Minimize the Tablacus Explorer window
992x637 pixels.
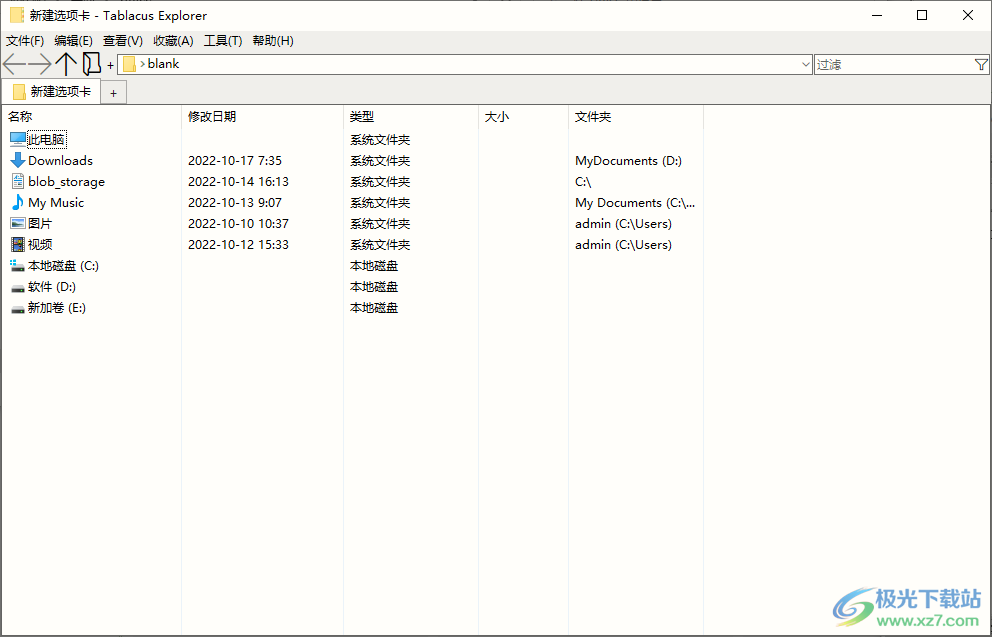(877, 15)
